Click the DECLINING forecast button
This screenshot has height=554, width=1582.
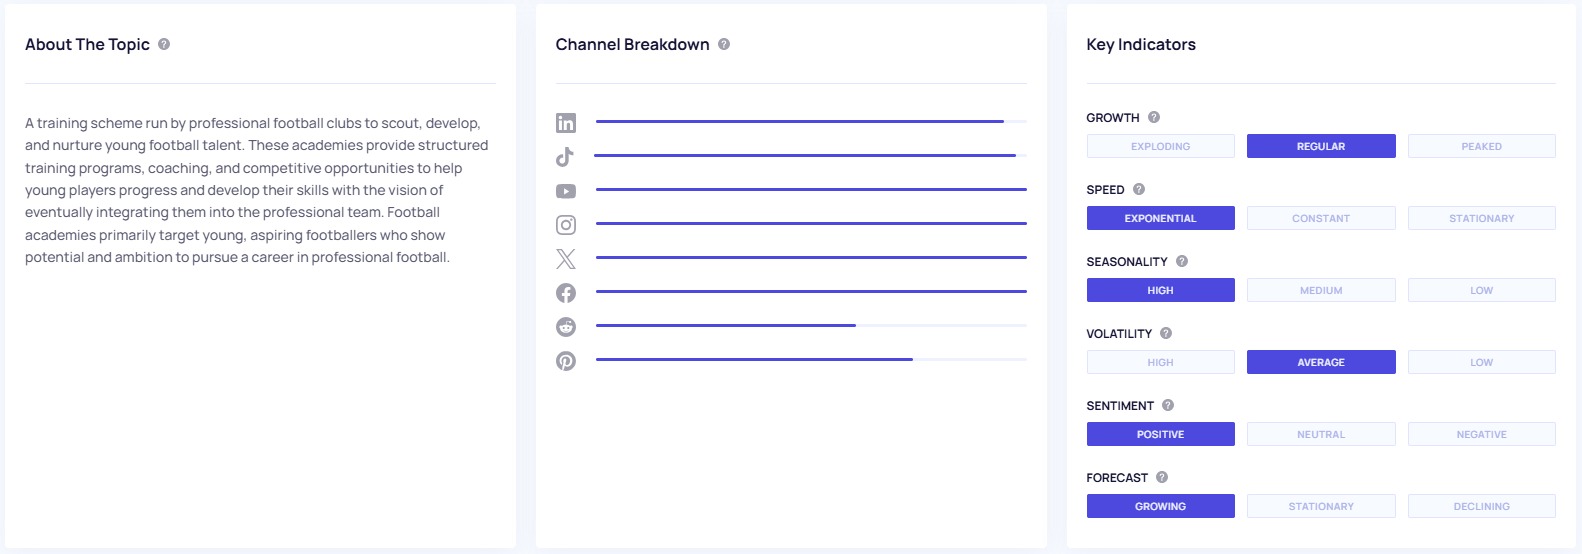(x=1481, y=506)
